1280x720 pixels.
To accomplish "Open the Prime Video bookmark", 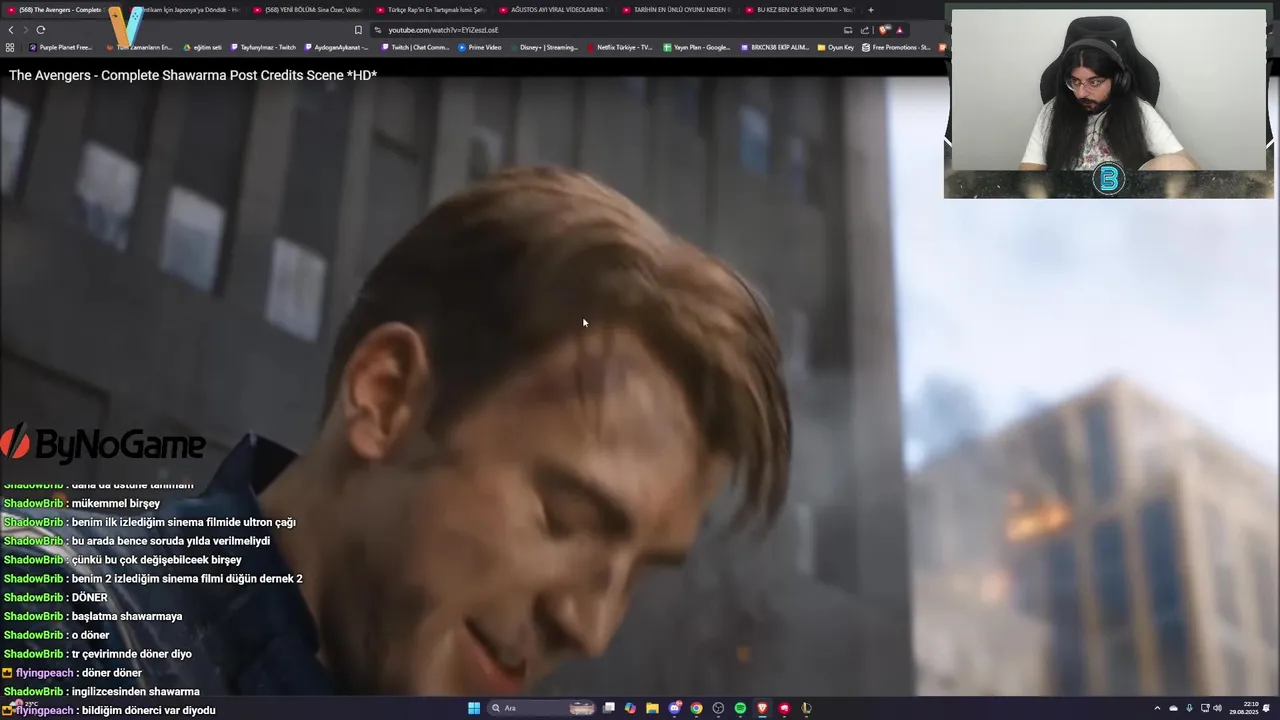I will pyautogui.click(x=480, y=47).
